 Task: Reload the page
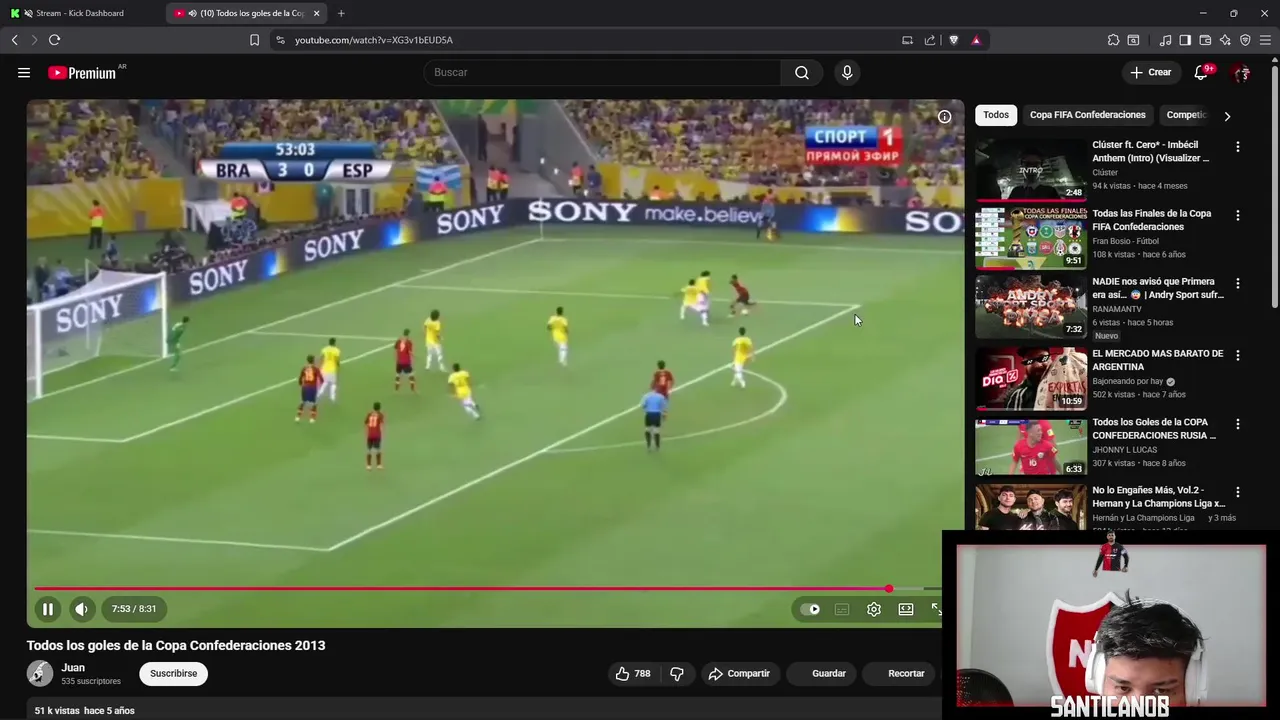54,40
